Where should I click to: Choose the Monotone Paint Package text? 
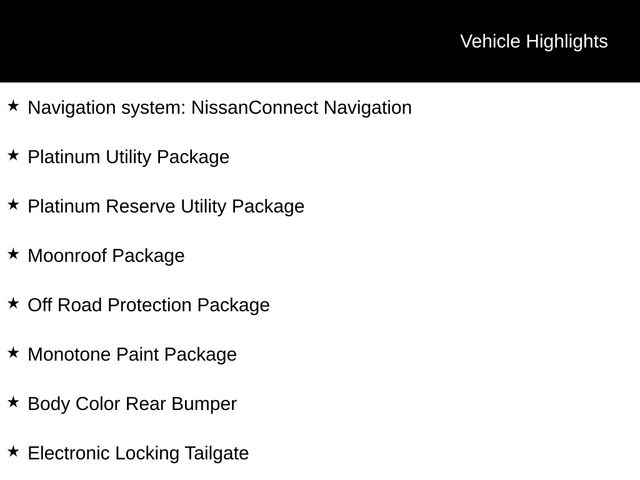tap(132, 355)
